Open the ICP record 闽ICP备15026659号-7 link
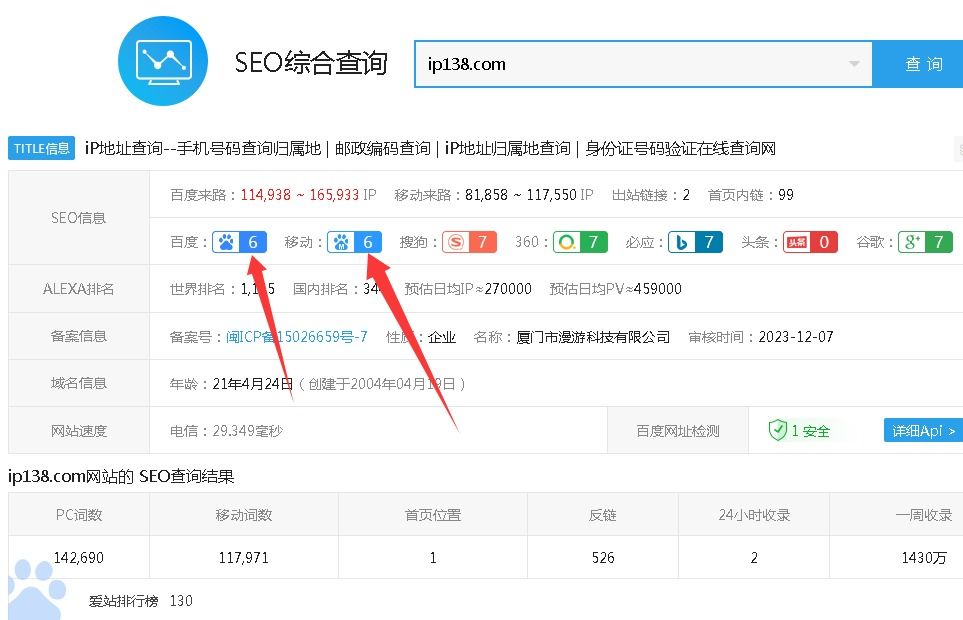This screenshot has height=620, width=963. pos(297,337)
